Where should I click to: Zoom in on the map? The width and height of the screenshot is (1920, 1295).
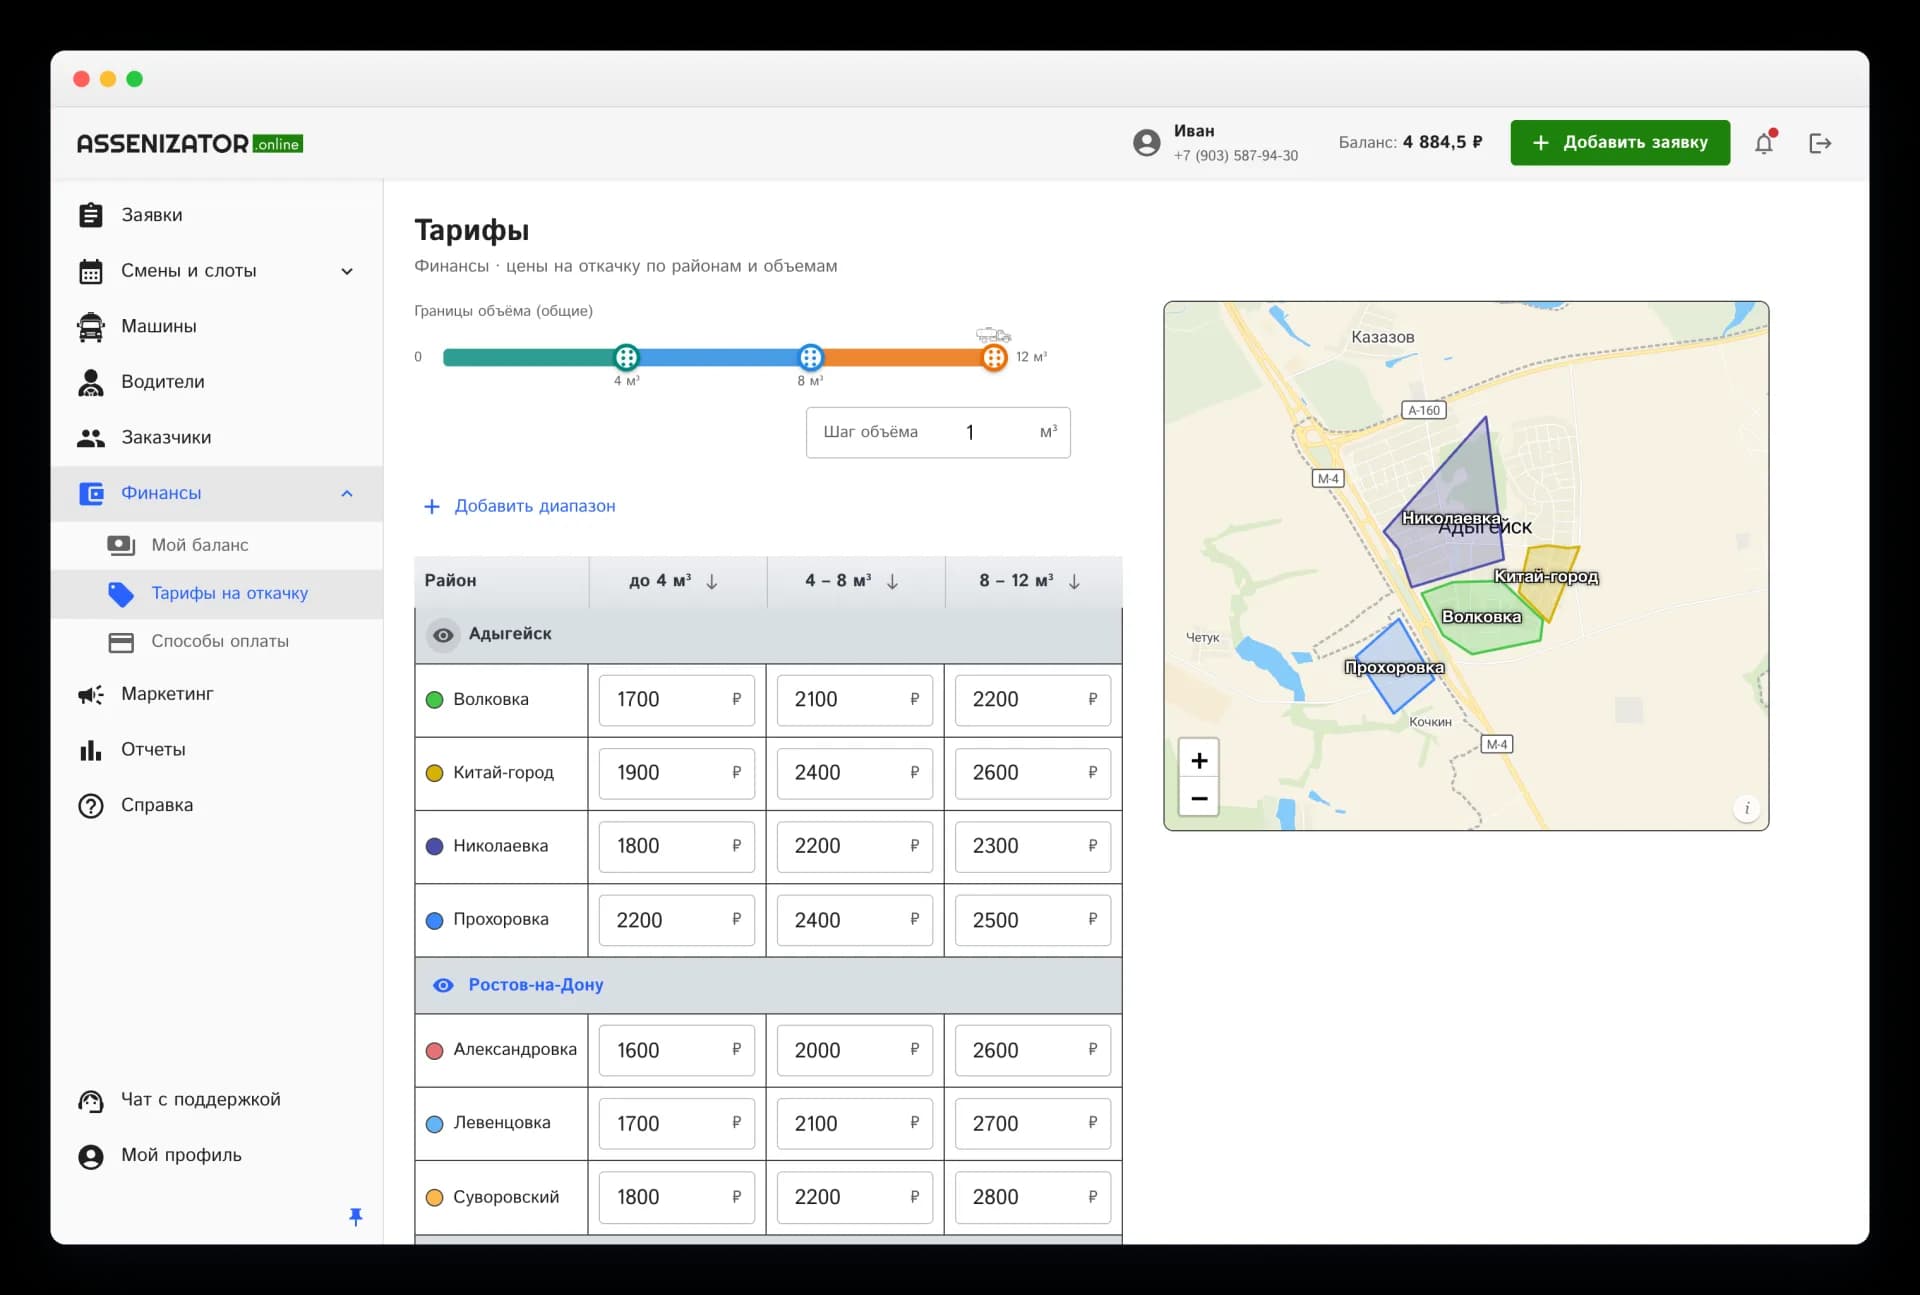click(1199, 760)
